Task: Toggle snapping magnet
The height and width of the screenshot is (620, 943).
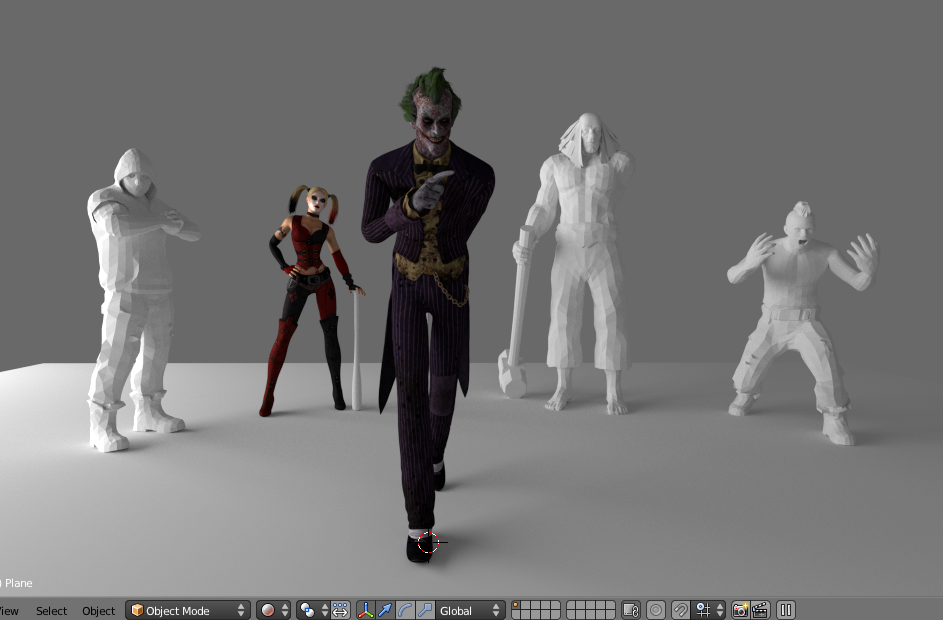Action: (680, 610)
